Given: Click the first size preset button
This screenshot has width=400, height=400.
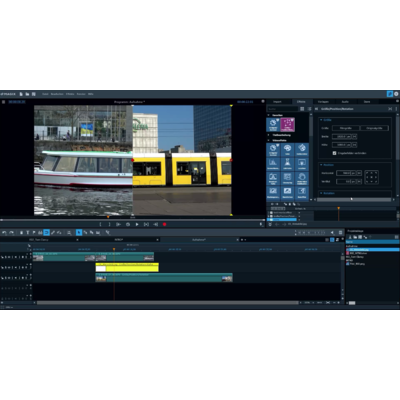Looking at the screenshot, I should 346,128.
